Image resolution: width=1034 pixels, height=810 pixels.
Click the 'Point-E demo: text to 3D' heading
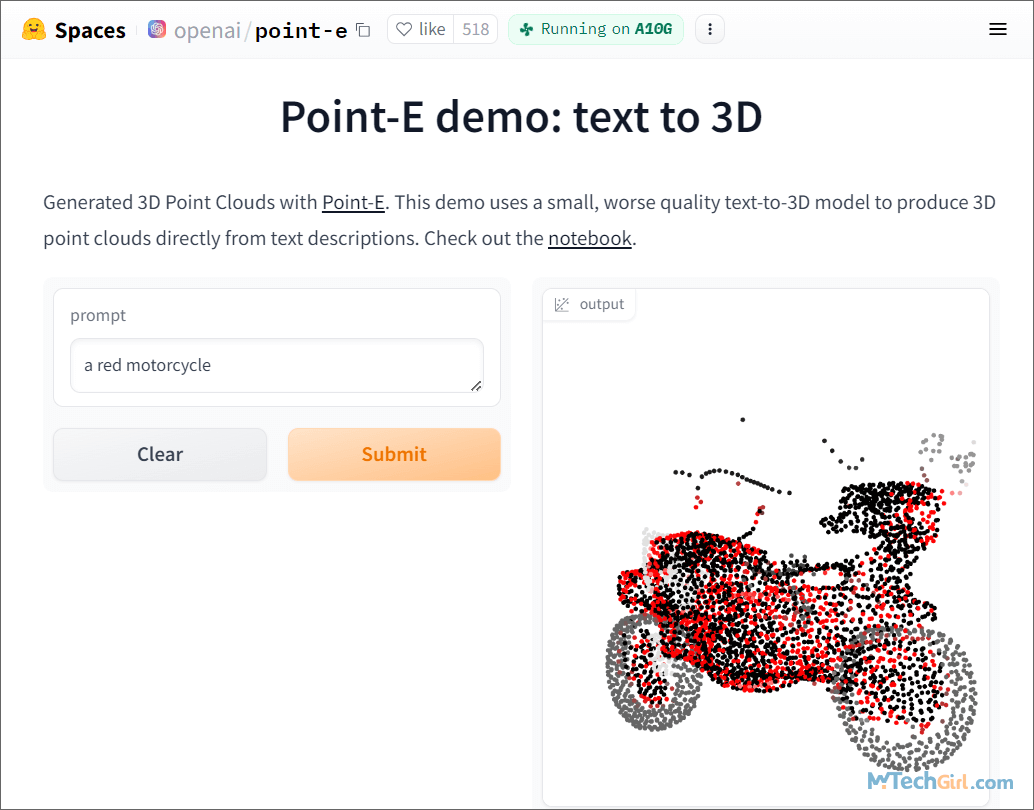(x=521, y=117)
